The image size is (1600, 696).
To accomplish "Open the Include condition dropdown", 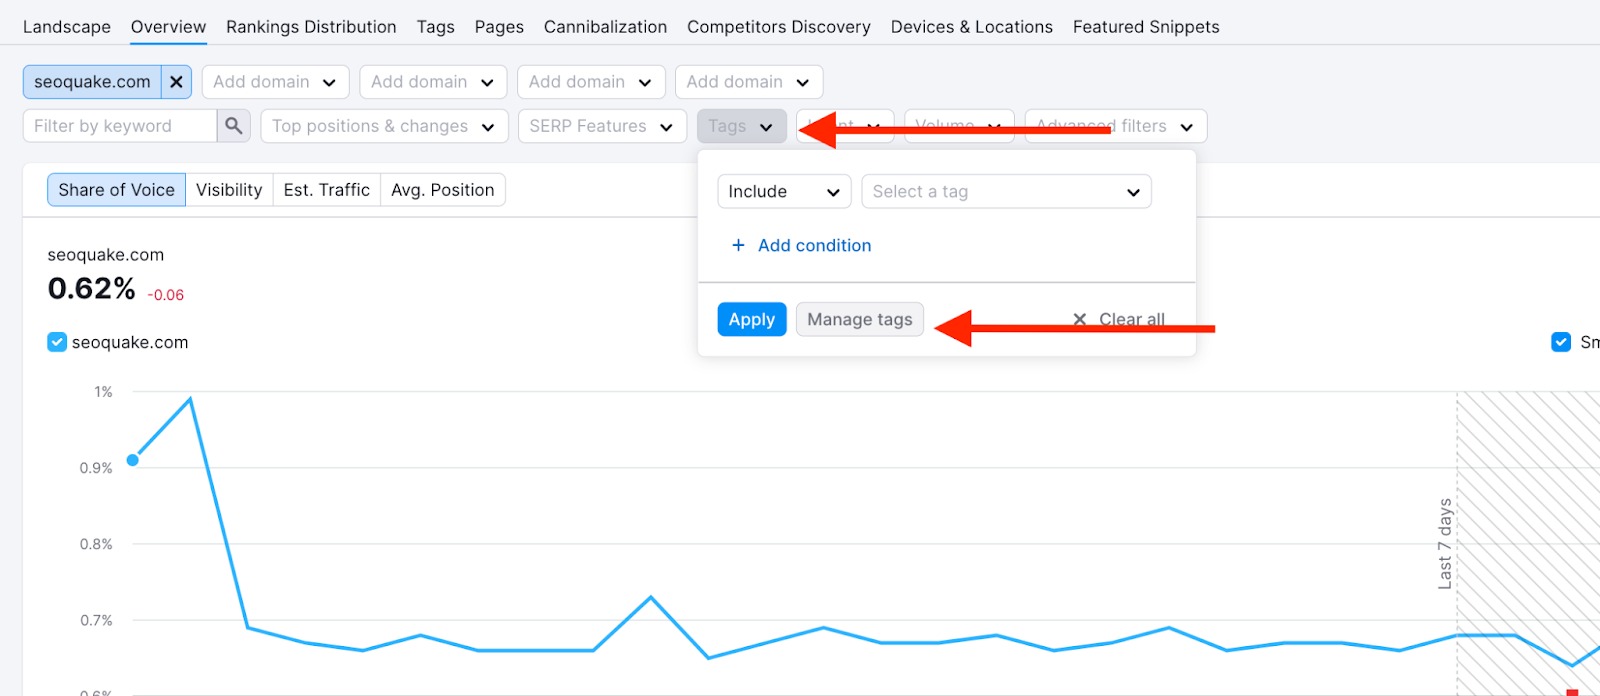I will pos(784,191).
